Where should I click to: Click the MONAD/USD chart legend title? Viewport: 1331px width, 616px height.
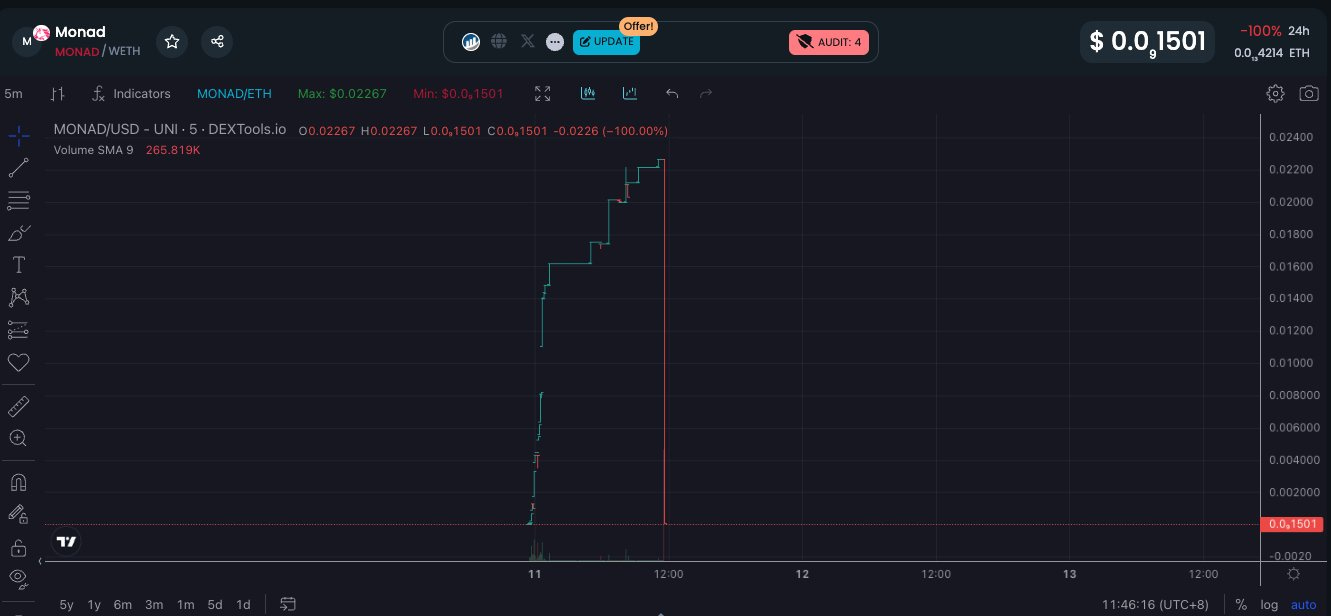coord(170,130)
